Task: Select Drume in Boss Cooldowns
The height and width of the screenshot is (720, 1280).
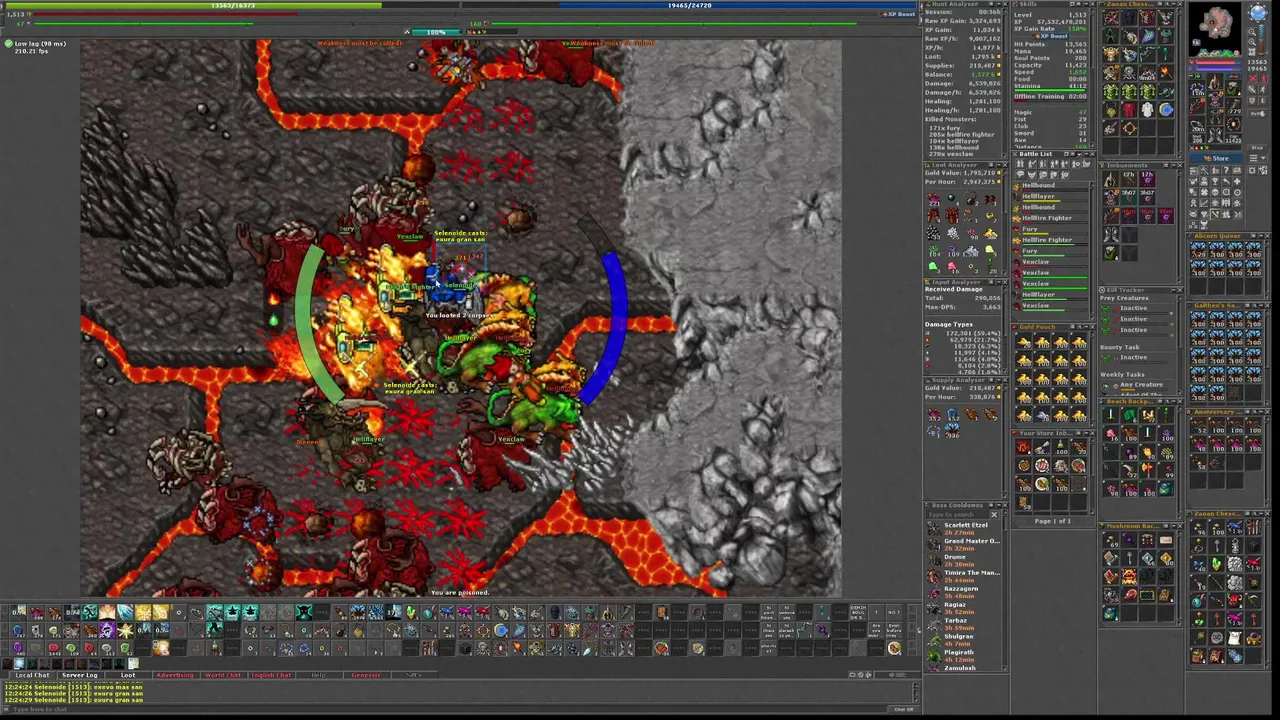Action: tap(963, 561)
